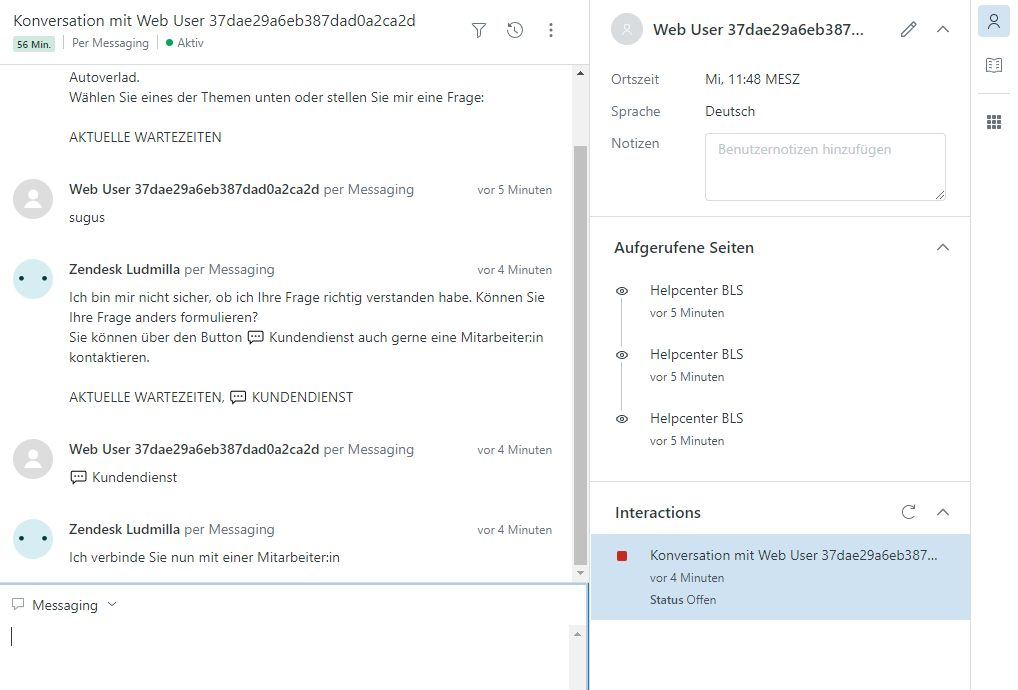Refresh the Interactions list
The height and width of the screenshot is (690, 1018).
(908, 512)
